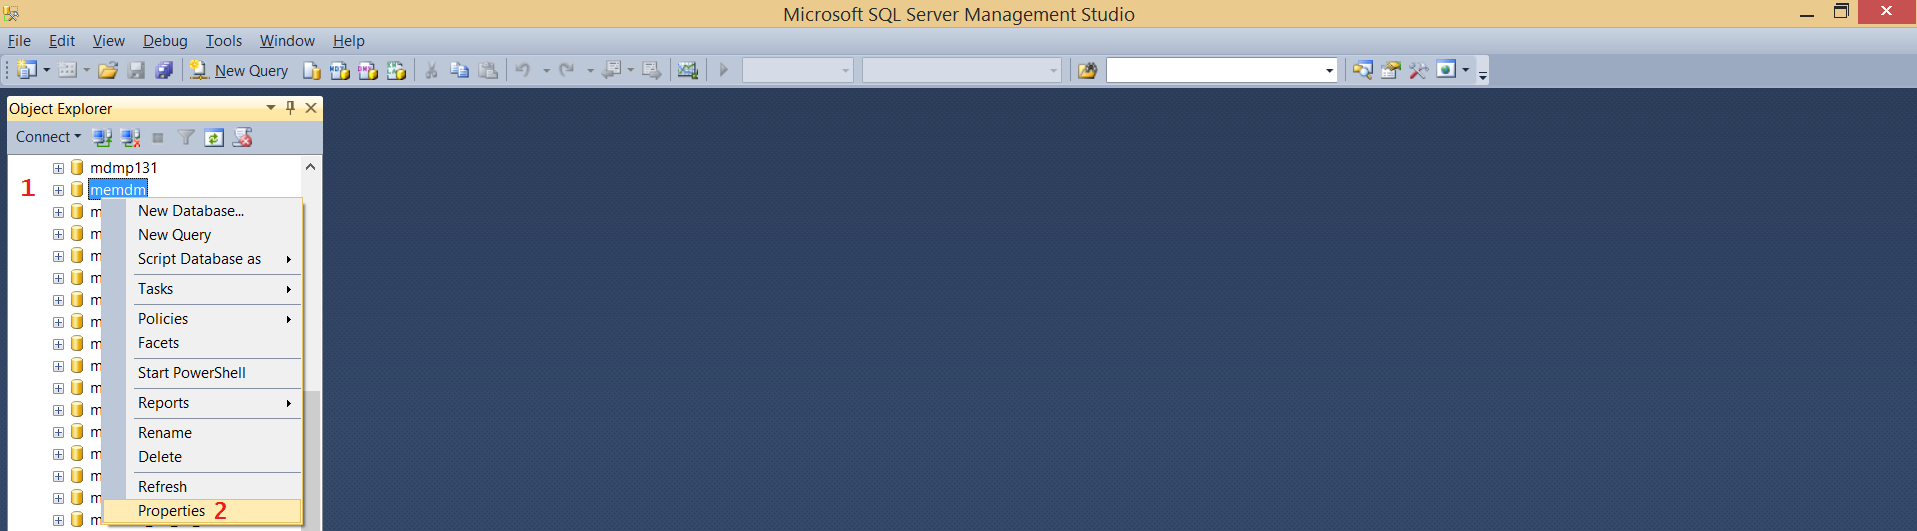The height and width of the screenshot is (531, 1917).
Task: Expand the mdmp131 database node
Action: (58, 168)
